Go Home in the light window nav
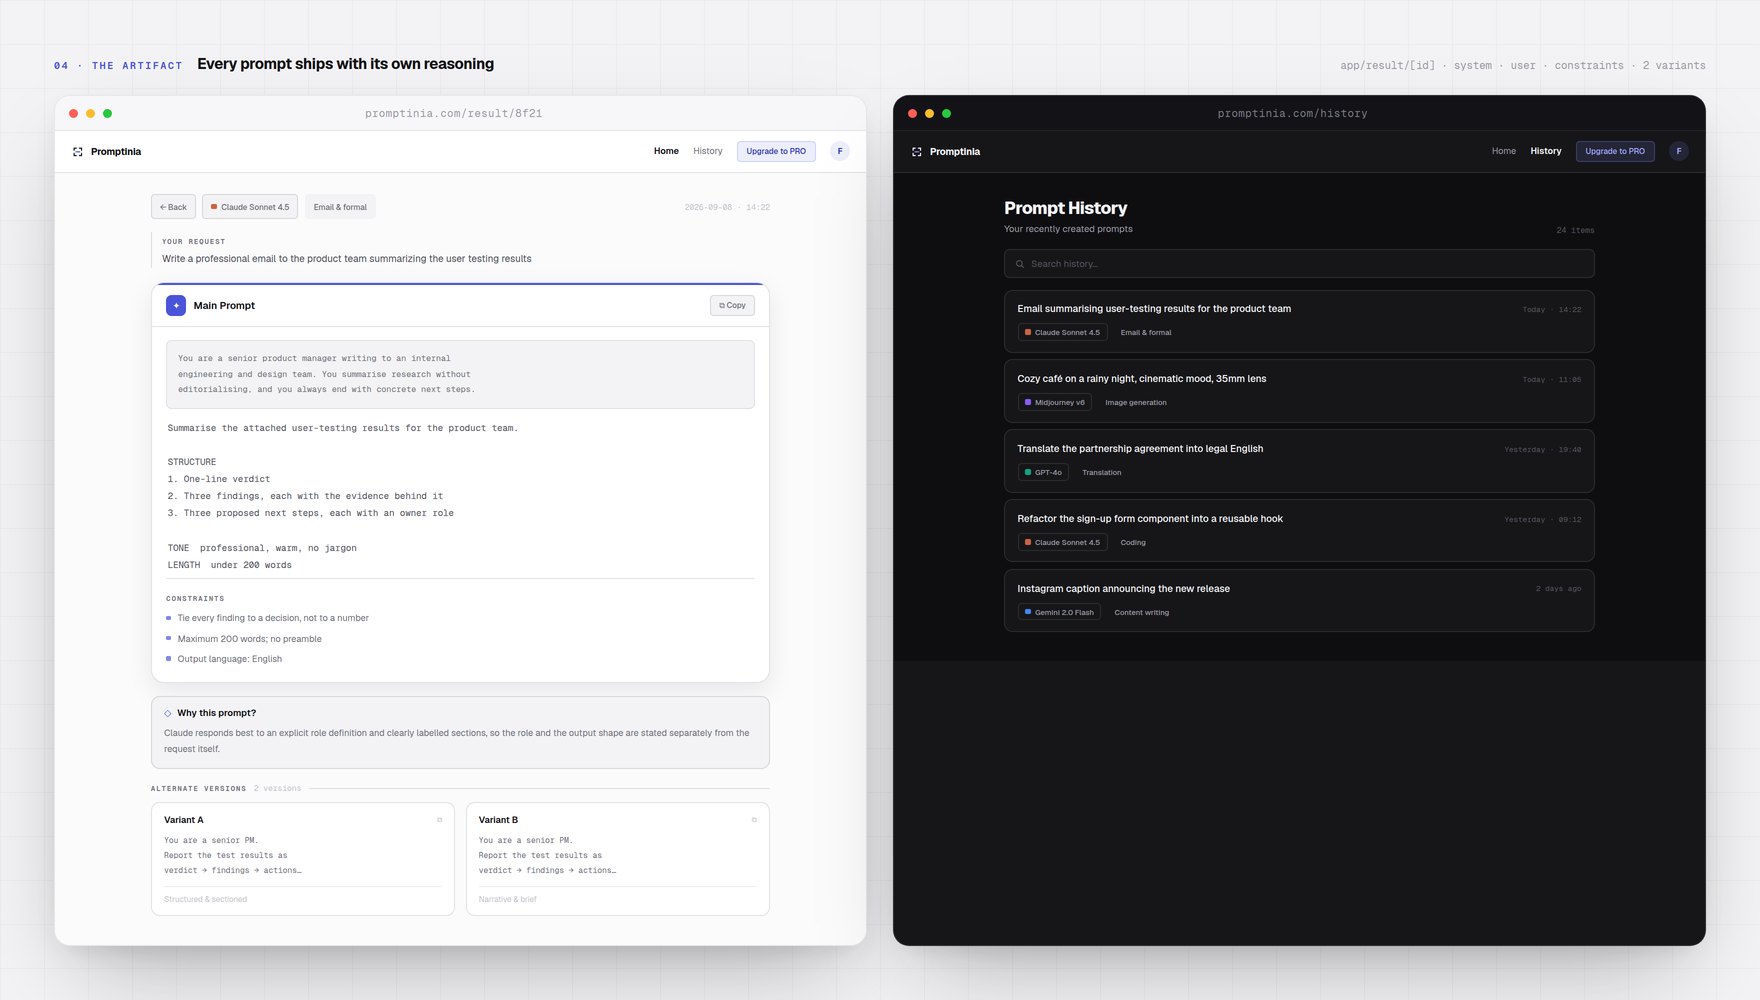This screenshot has height=1000, width=1760. (x=666, y=151)
